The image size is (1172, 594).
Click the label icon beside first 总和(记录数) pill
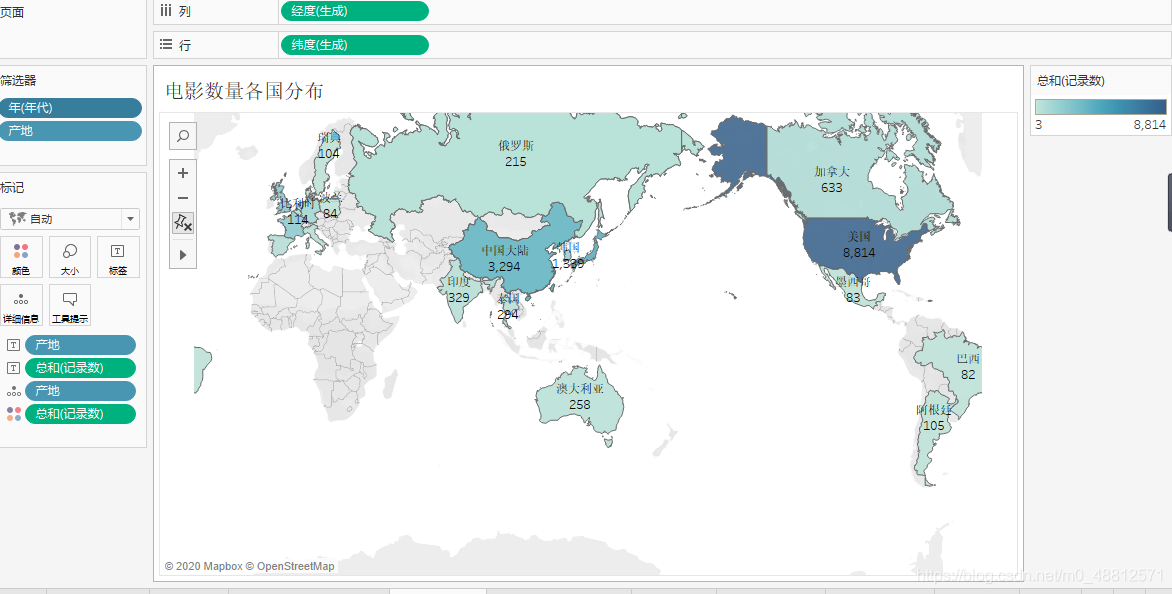coord(13,368)
